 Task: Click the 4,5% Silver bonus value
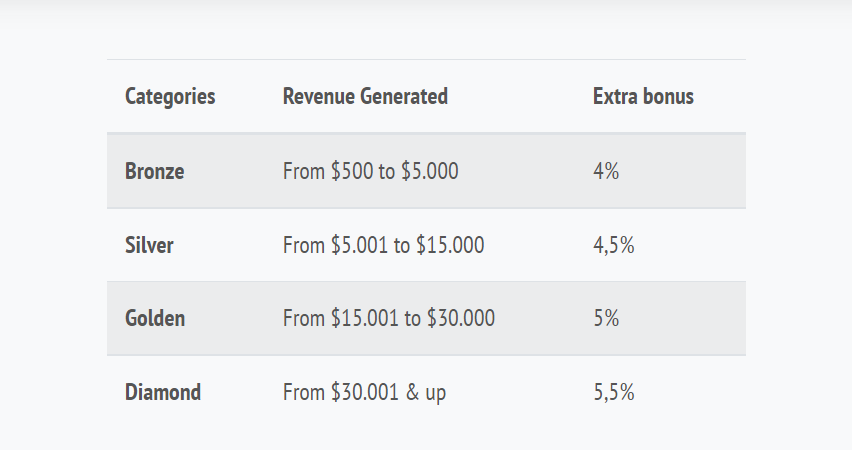614,245
